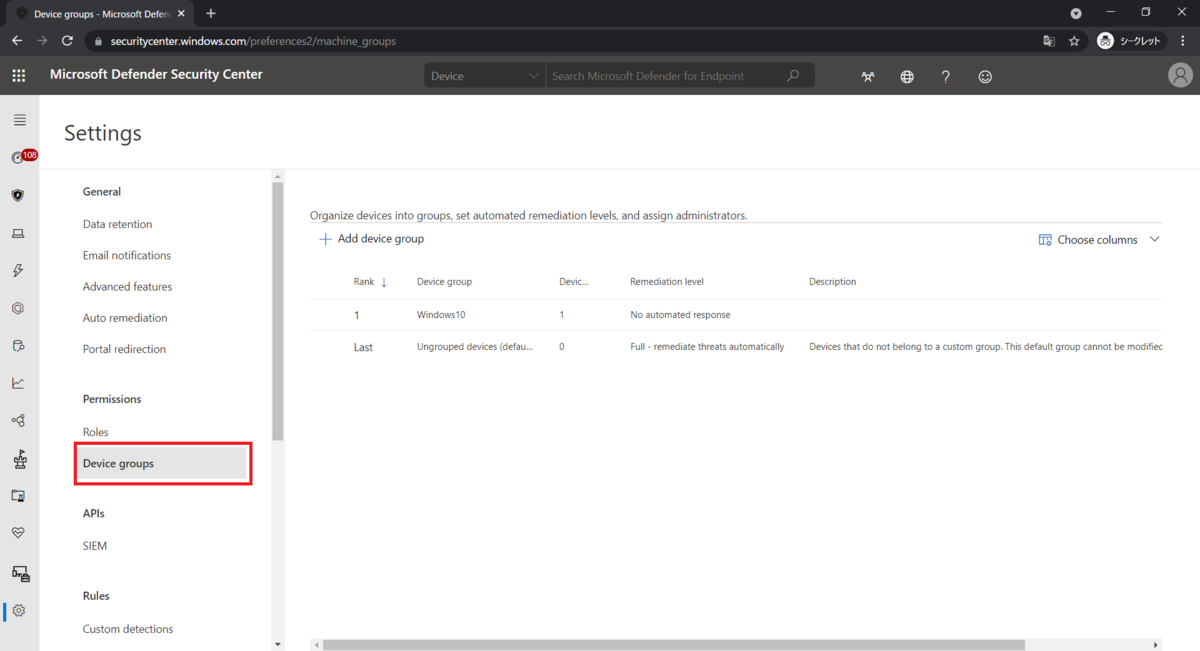Open the Settings gear icon in sidebar

pyautogui.click(x=19, y=611)
